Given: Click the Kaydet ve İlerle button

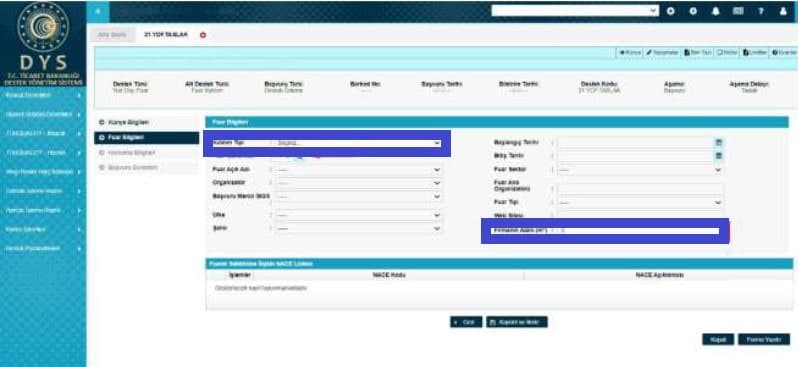Looking at the screenshot, I should tap(517, 322).
